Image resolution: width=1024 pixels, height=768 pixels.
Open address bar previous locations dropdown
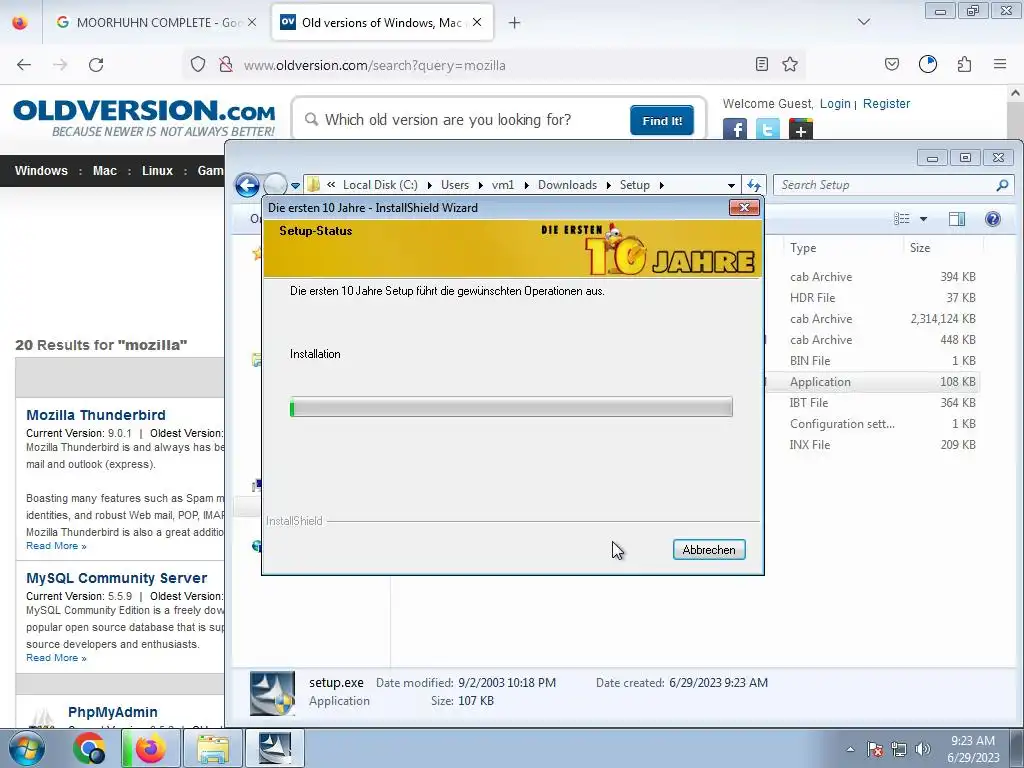(x=731, y=185)
